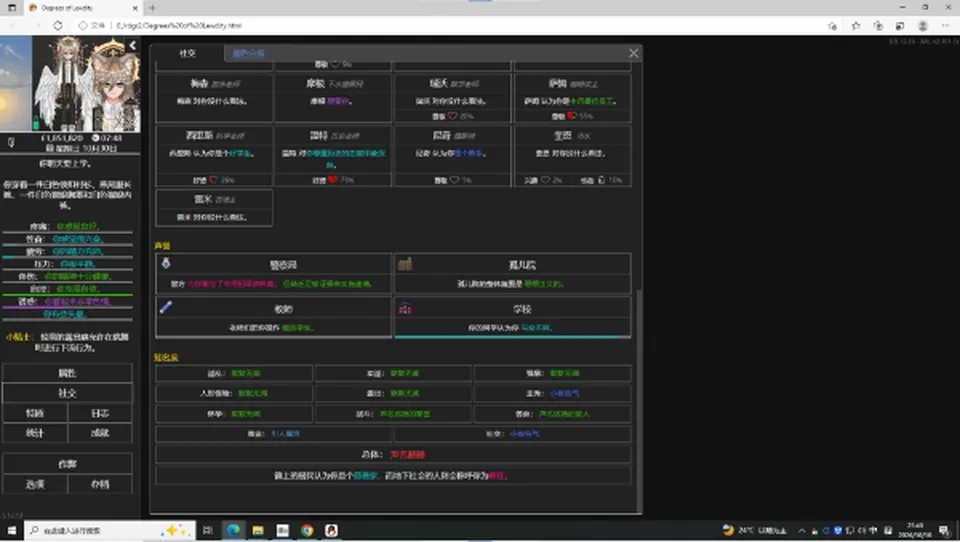Open the 特质 sidebar button
The width and height of the screenshot is (960, 542).
tap(35, 413)
